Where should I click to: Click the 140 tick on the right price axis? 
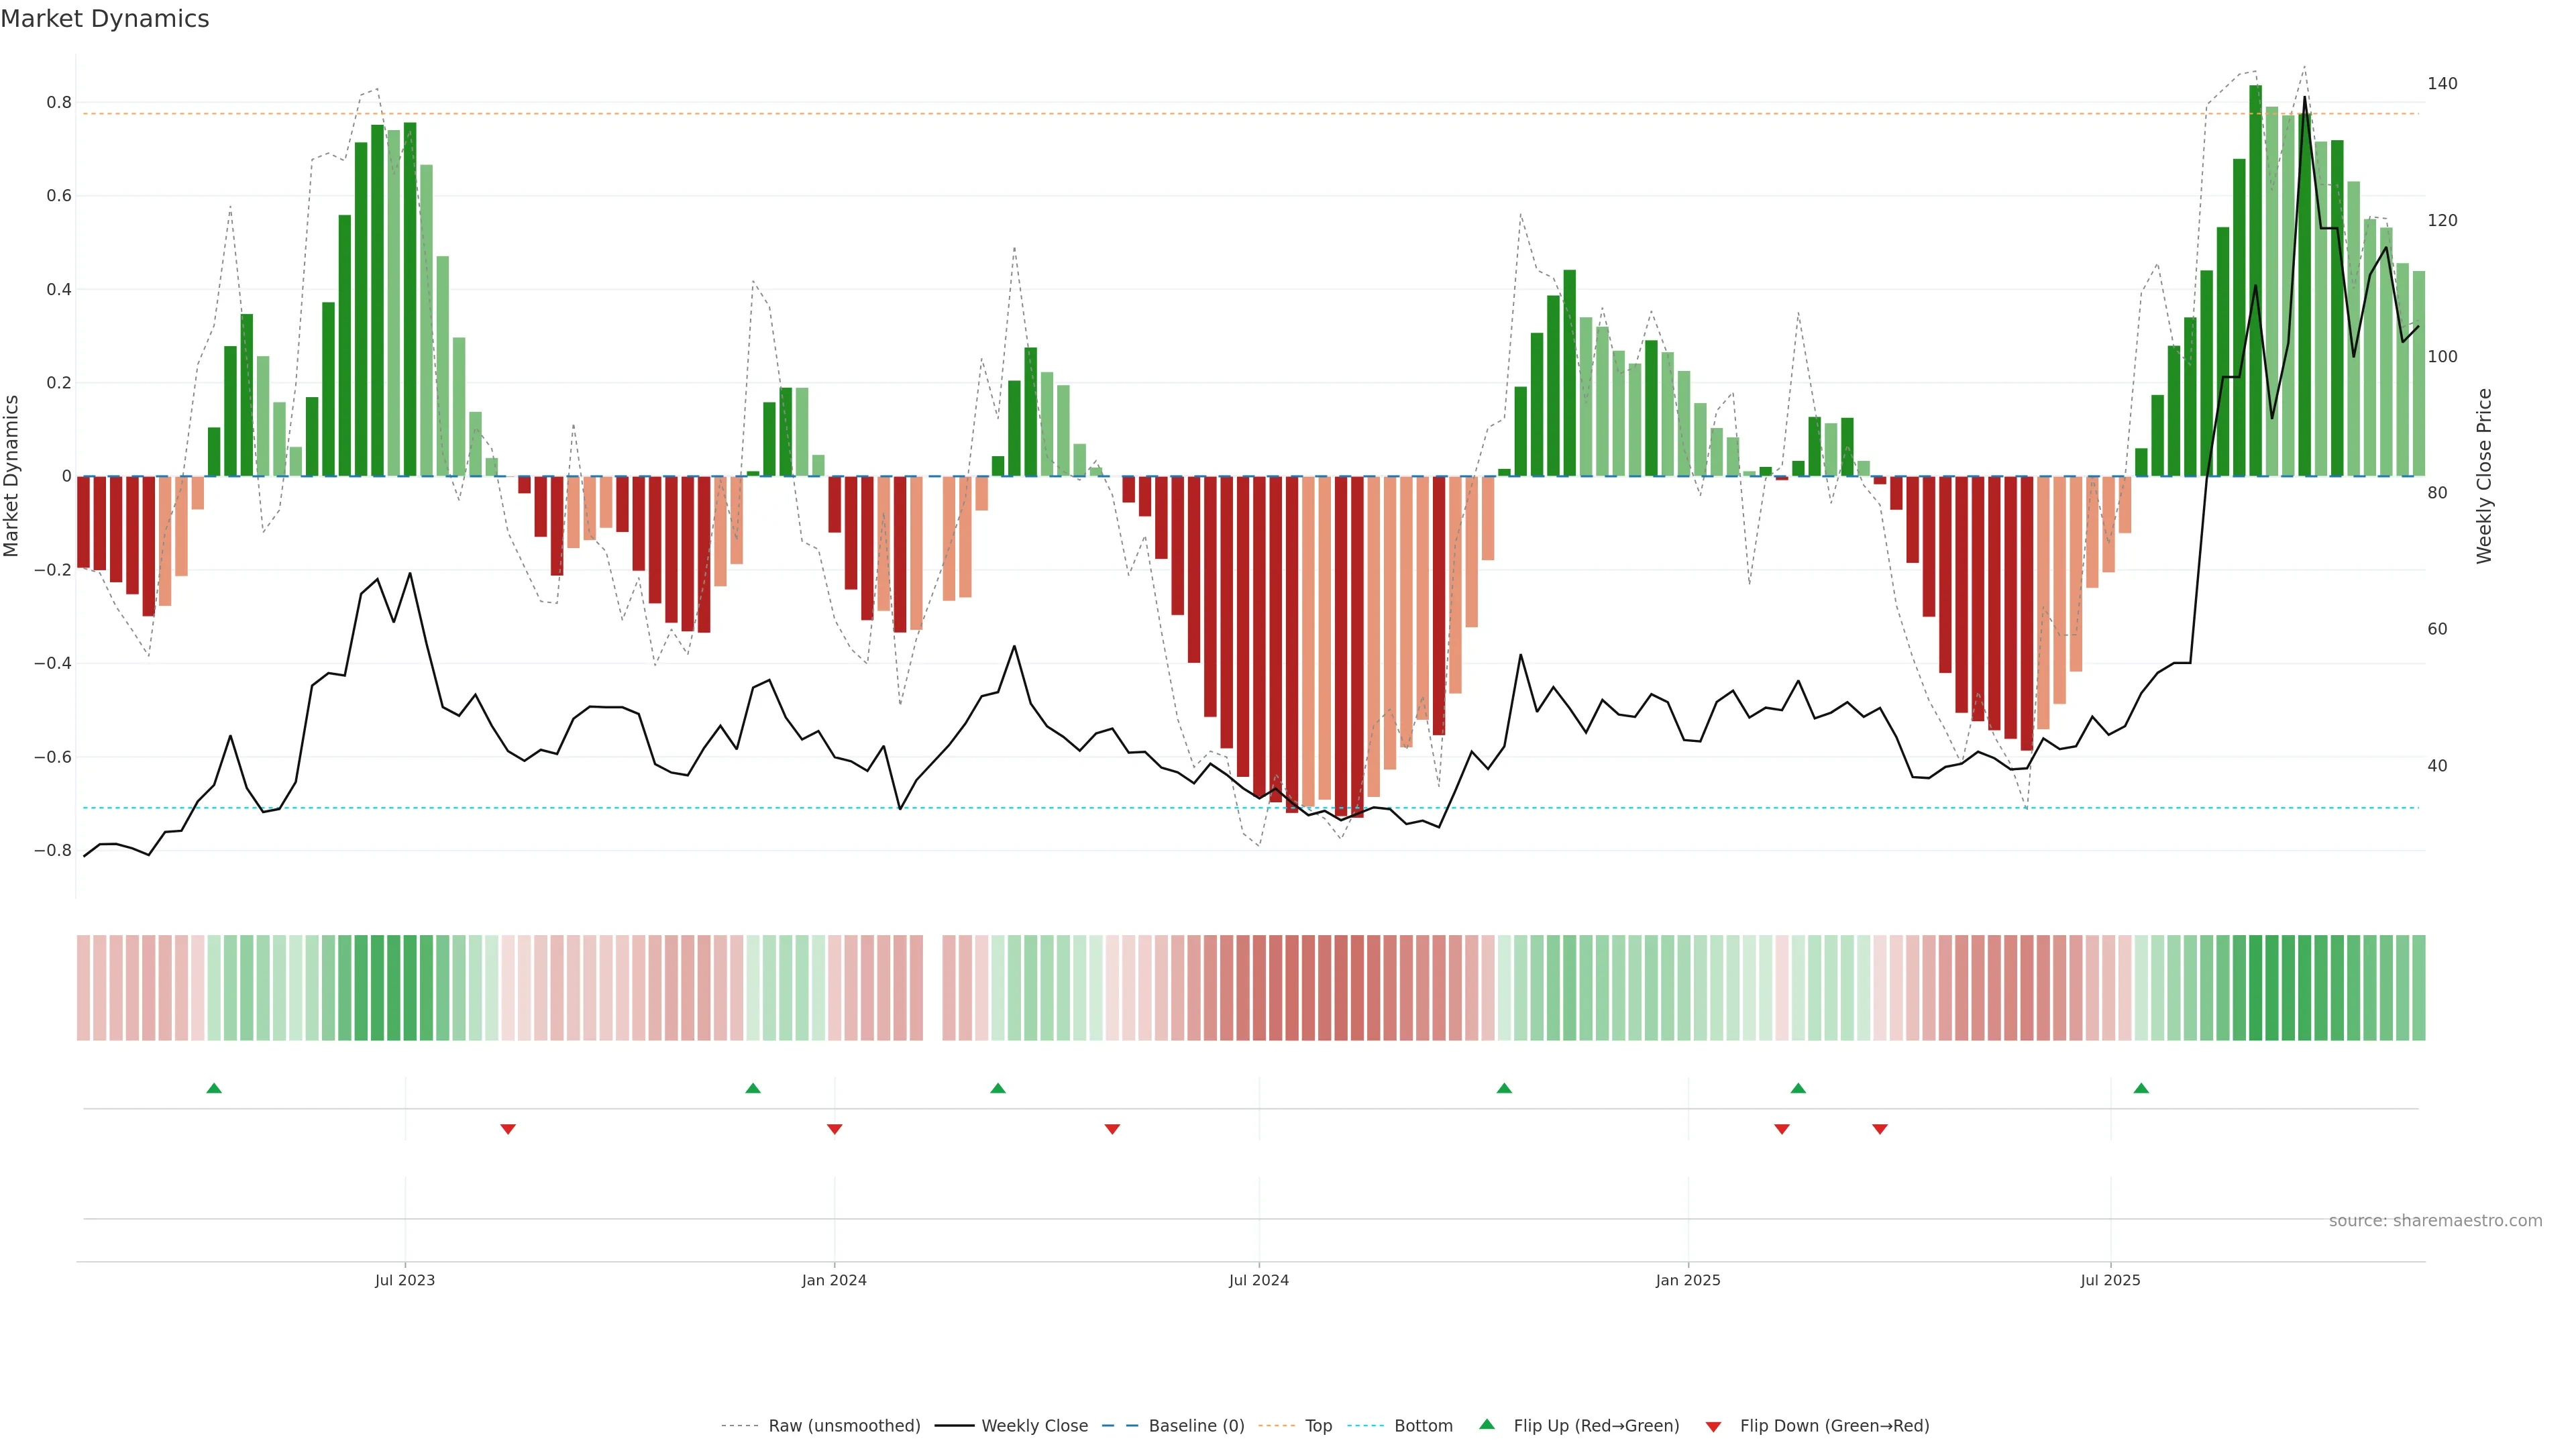(x=2442, y=84)
